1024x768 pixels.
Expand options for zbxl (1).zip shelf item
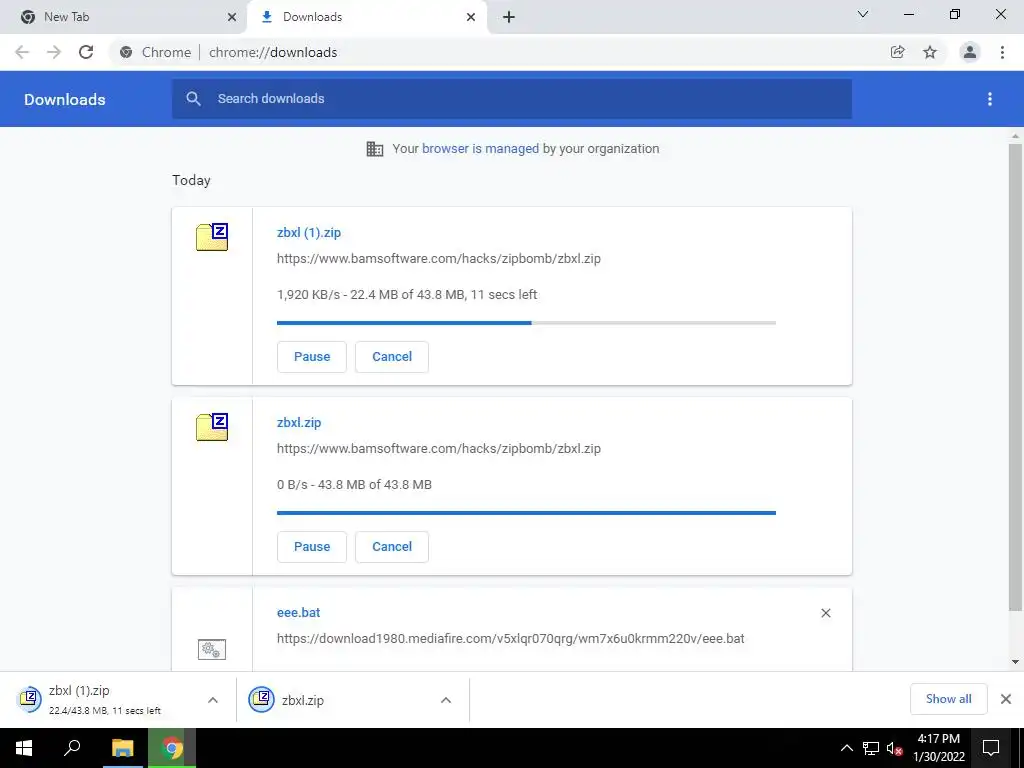point(213,700)
